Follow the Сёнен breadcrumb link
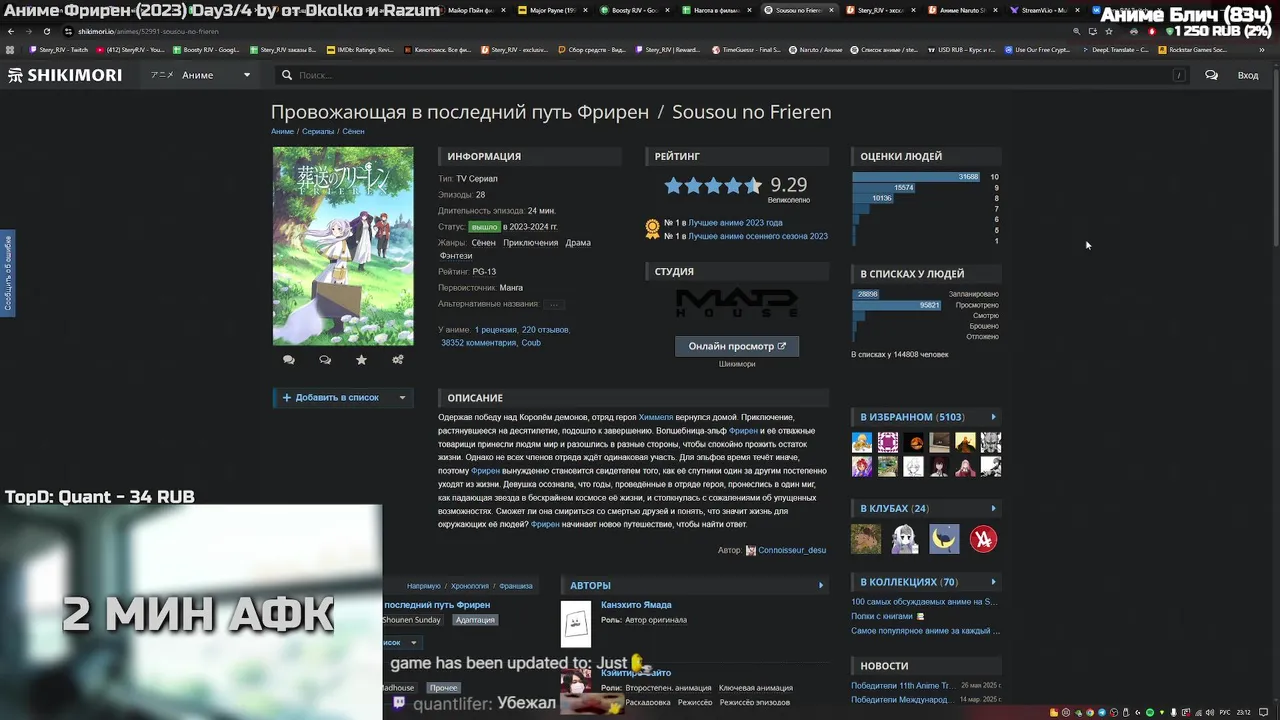Screen dimensions: 1280x720 click(353, 131)
